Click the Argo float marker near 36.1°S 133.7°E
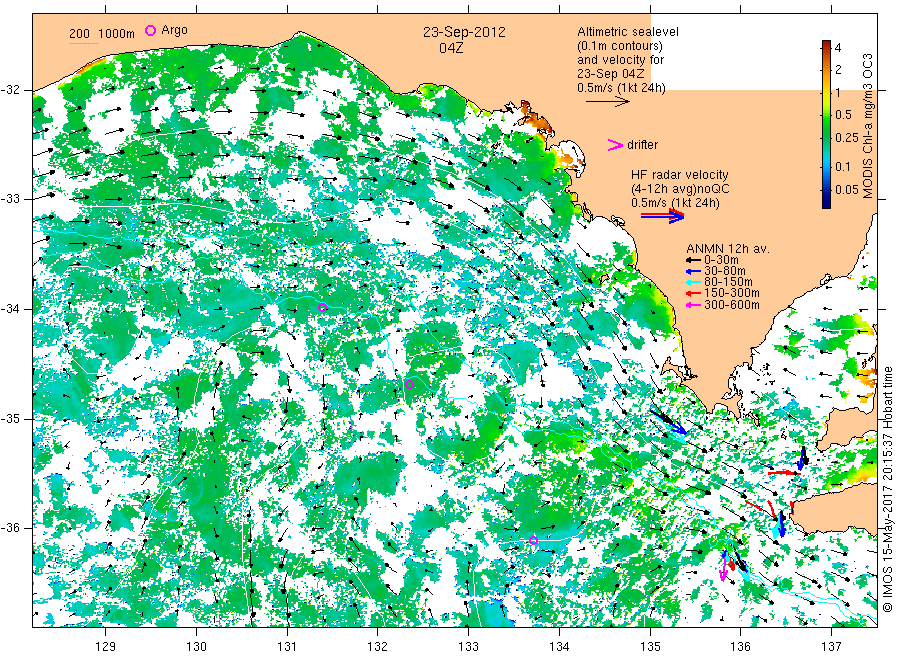900x660 pixels. tap(533, 541)
